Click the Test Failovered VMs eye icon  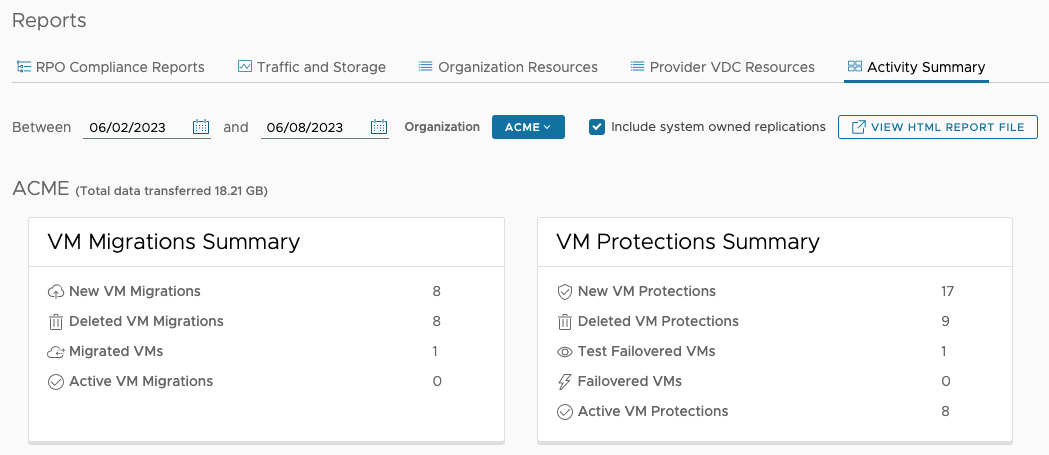(x=565, y=352)
